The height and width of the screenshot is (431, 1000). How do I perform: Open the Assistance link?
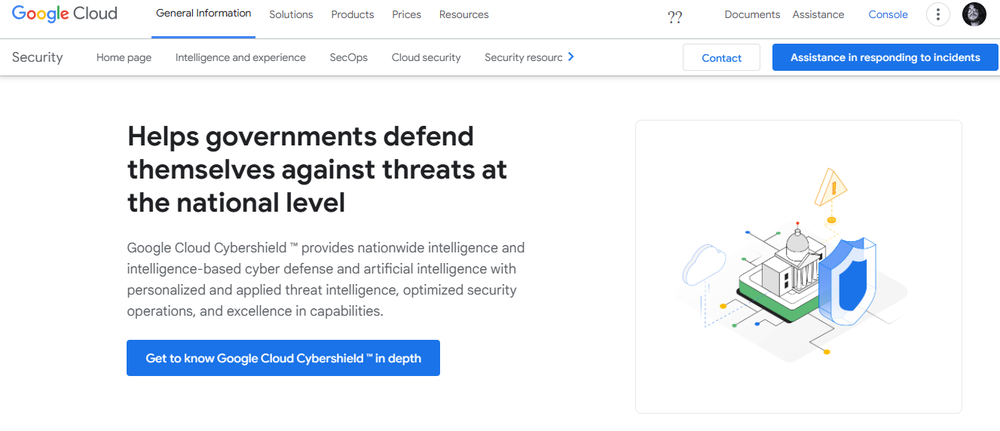coord(818,15)
